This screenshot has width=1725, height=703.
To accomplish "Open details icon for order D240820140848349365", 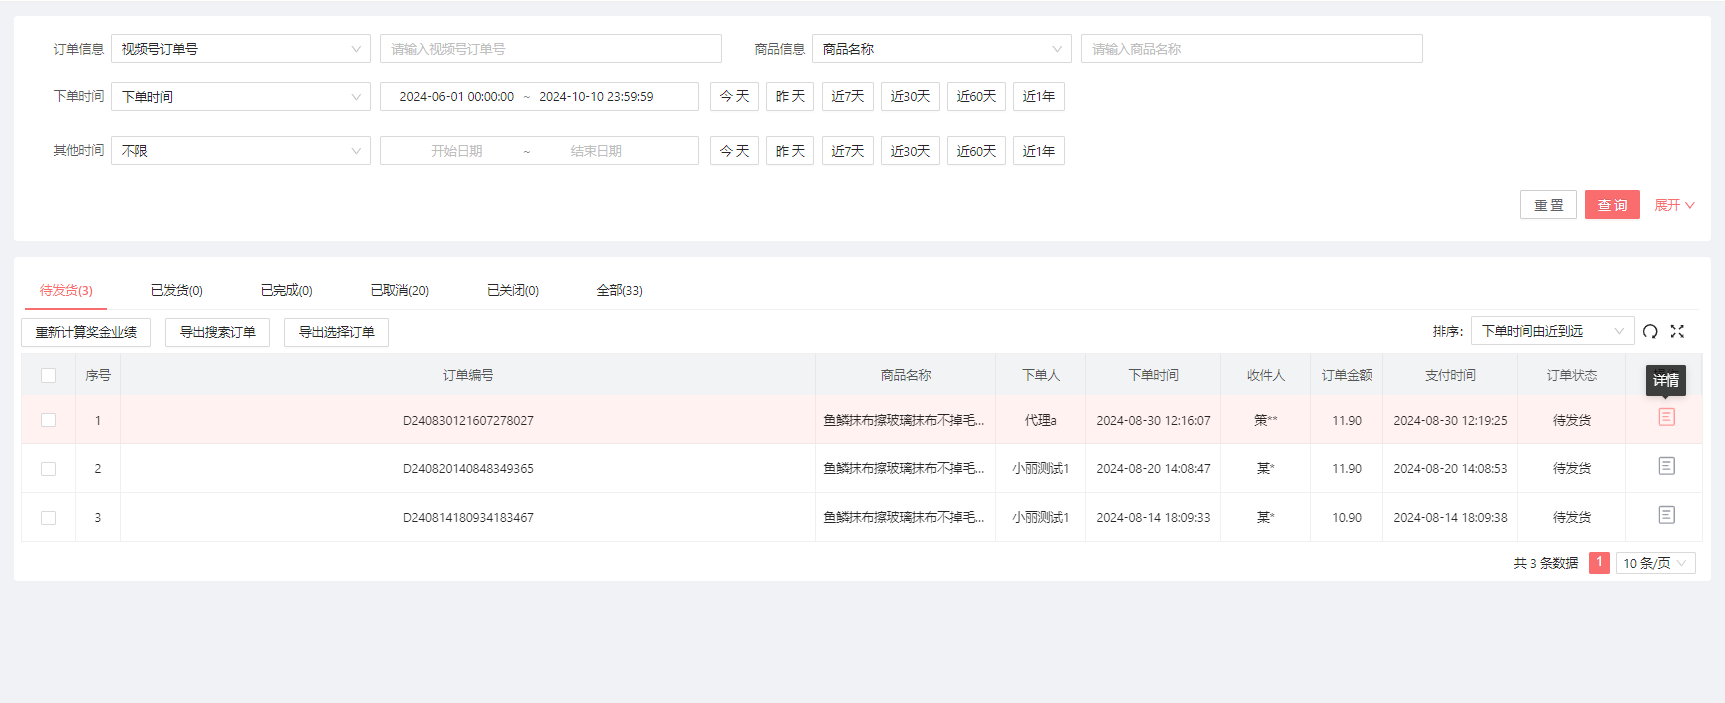I will (x=1666, y=466).
